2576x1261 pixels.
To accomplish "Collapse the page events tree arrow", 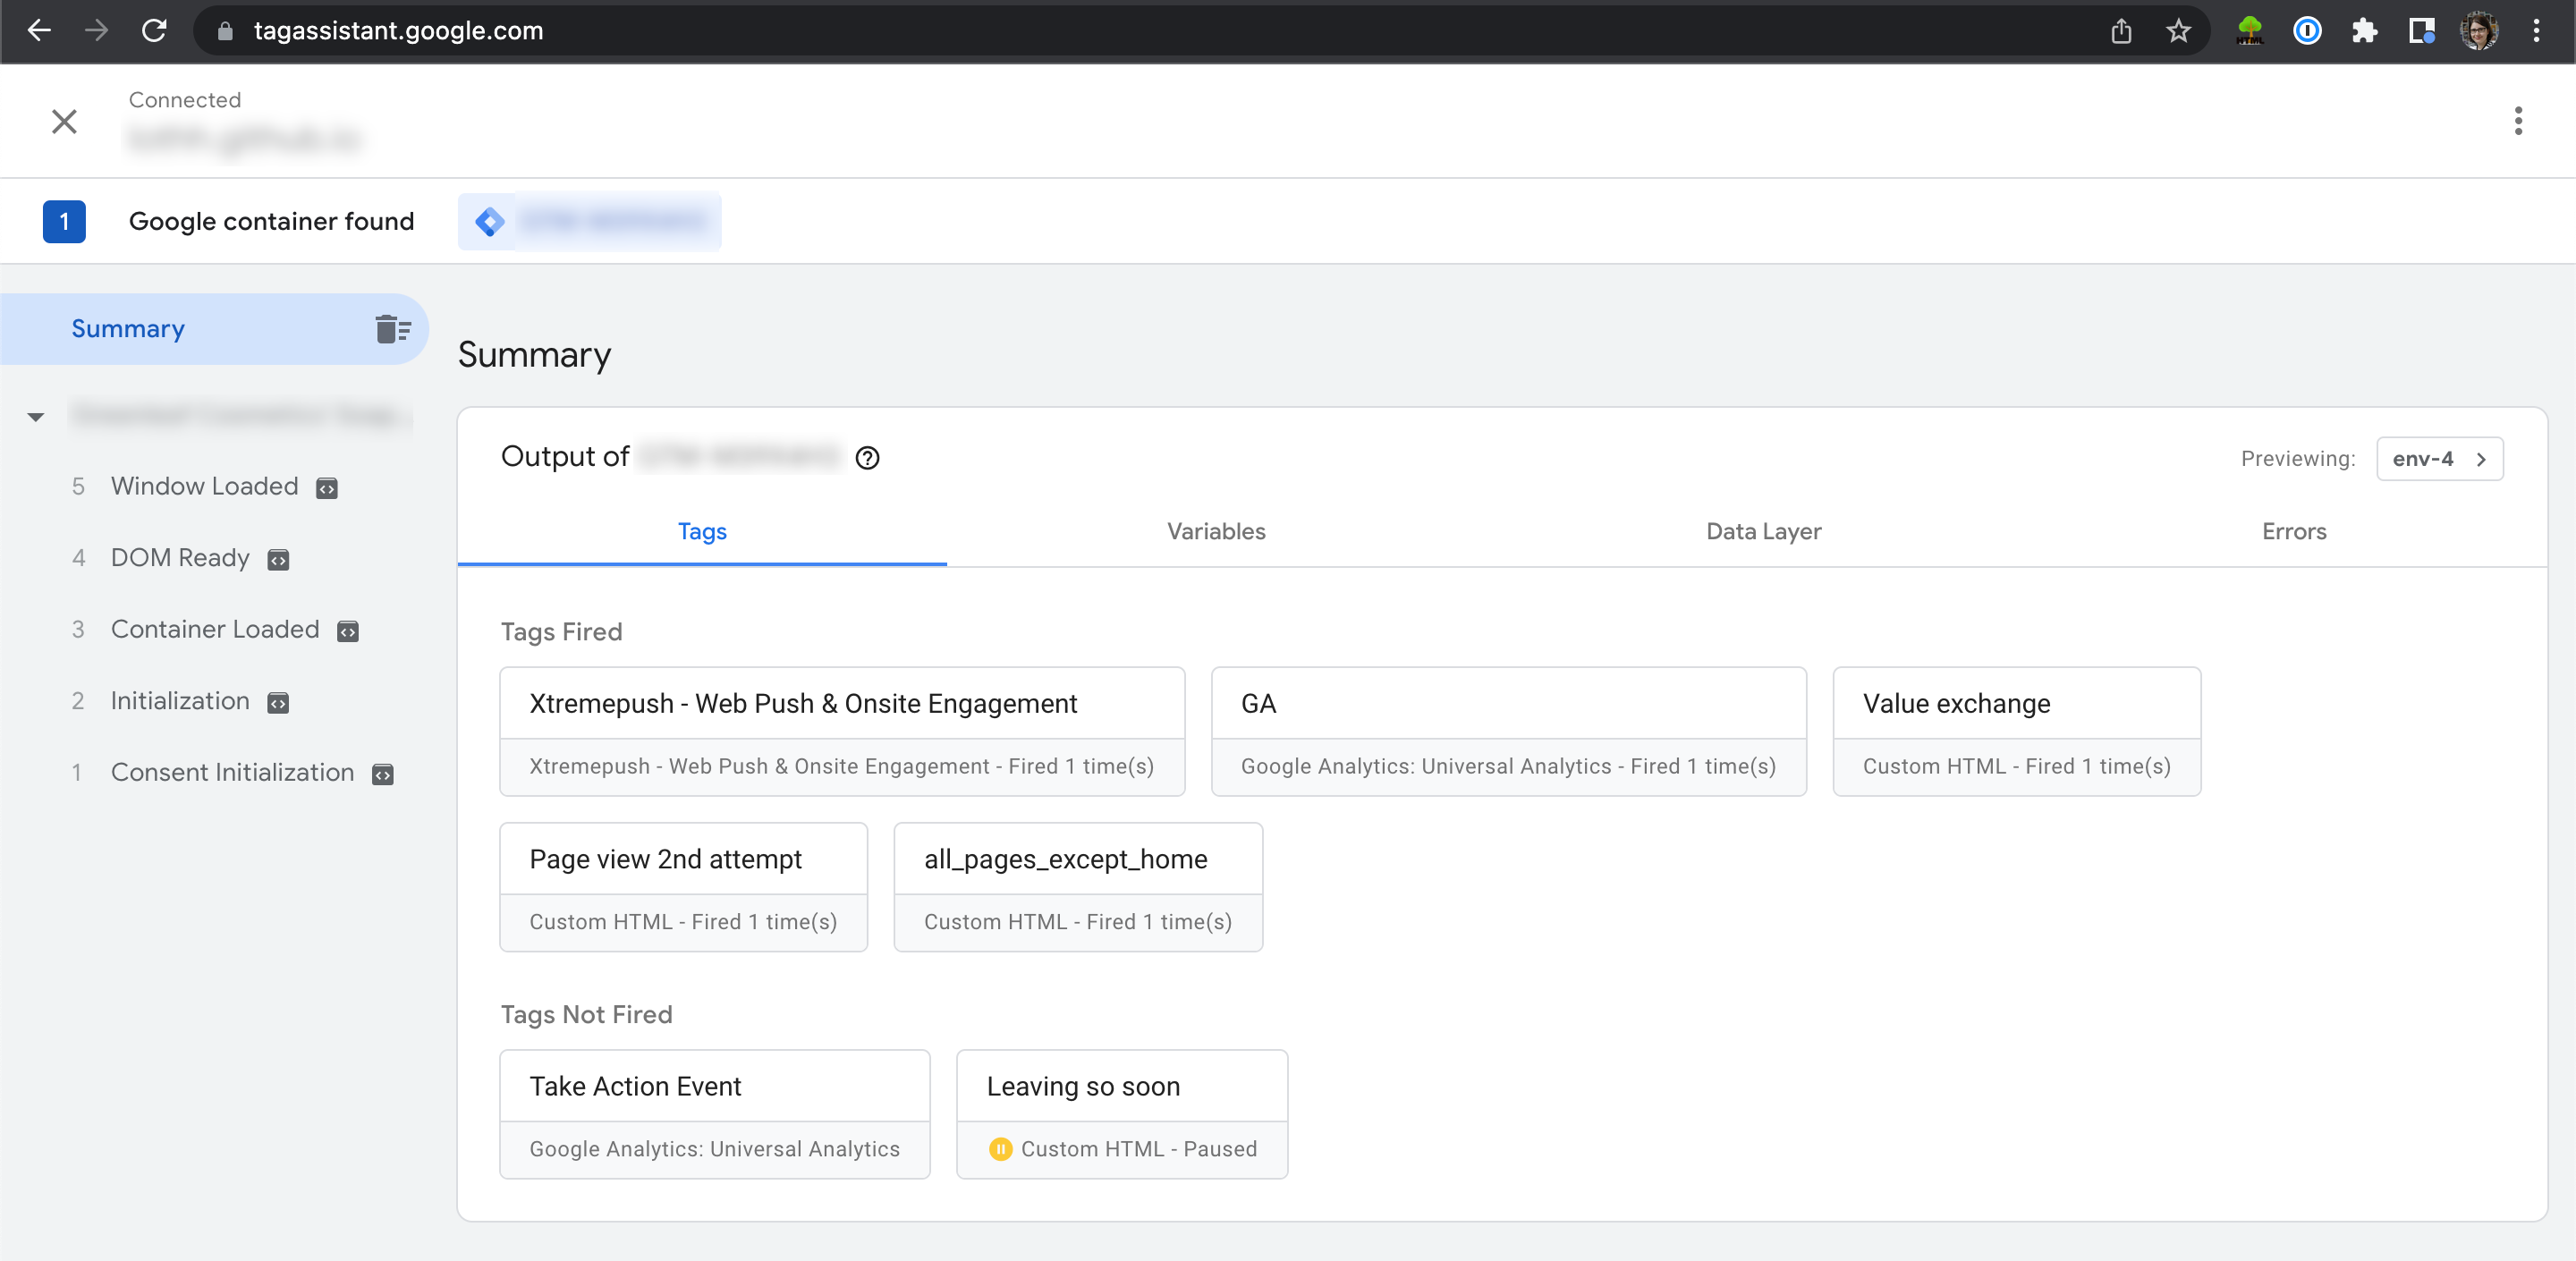I will pyautogui.click(x=36, y=416).
